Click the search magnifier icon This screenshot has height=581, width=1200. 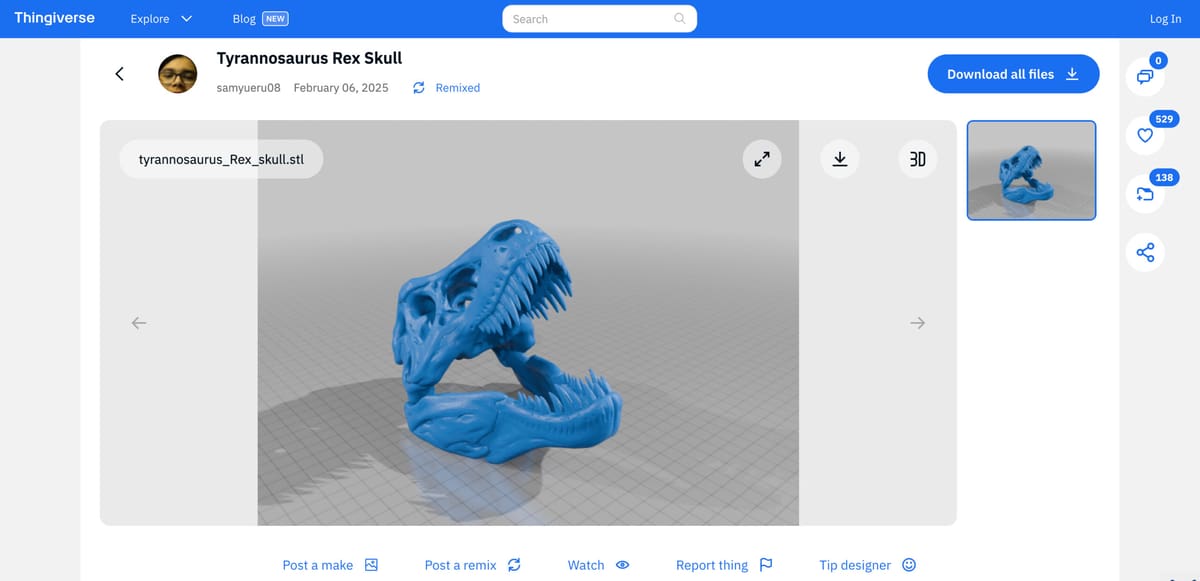[680, 19]
